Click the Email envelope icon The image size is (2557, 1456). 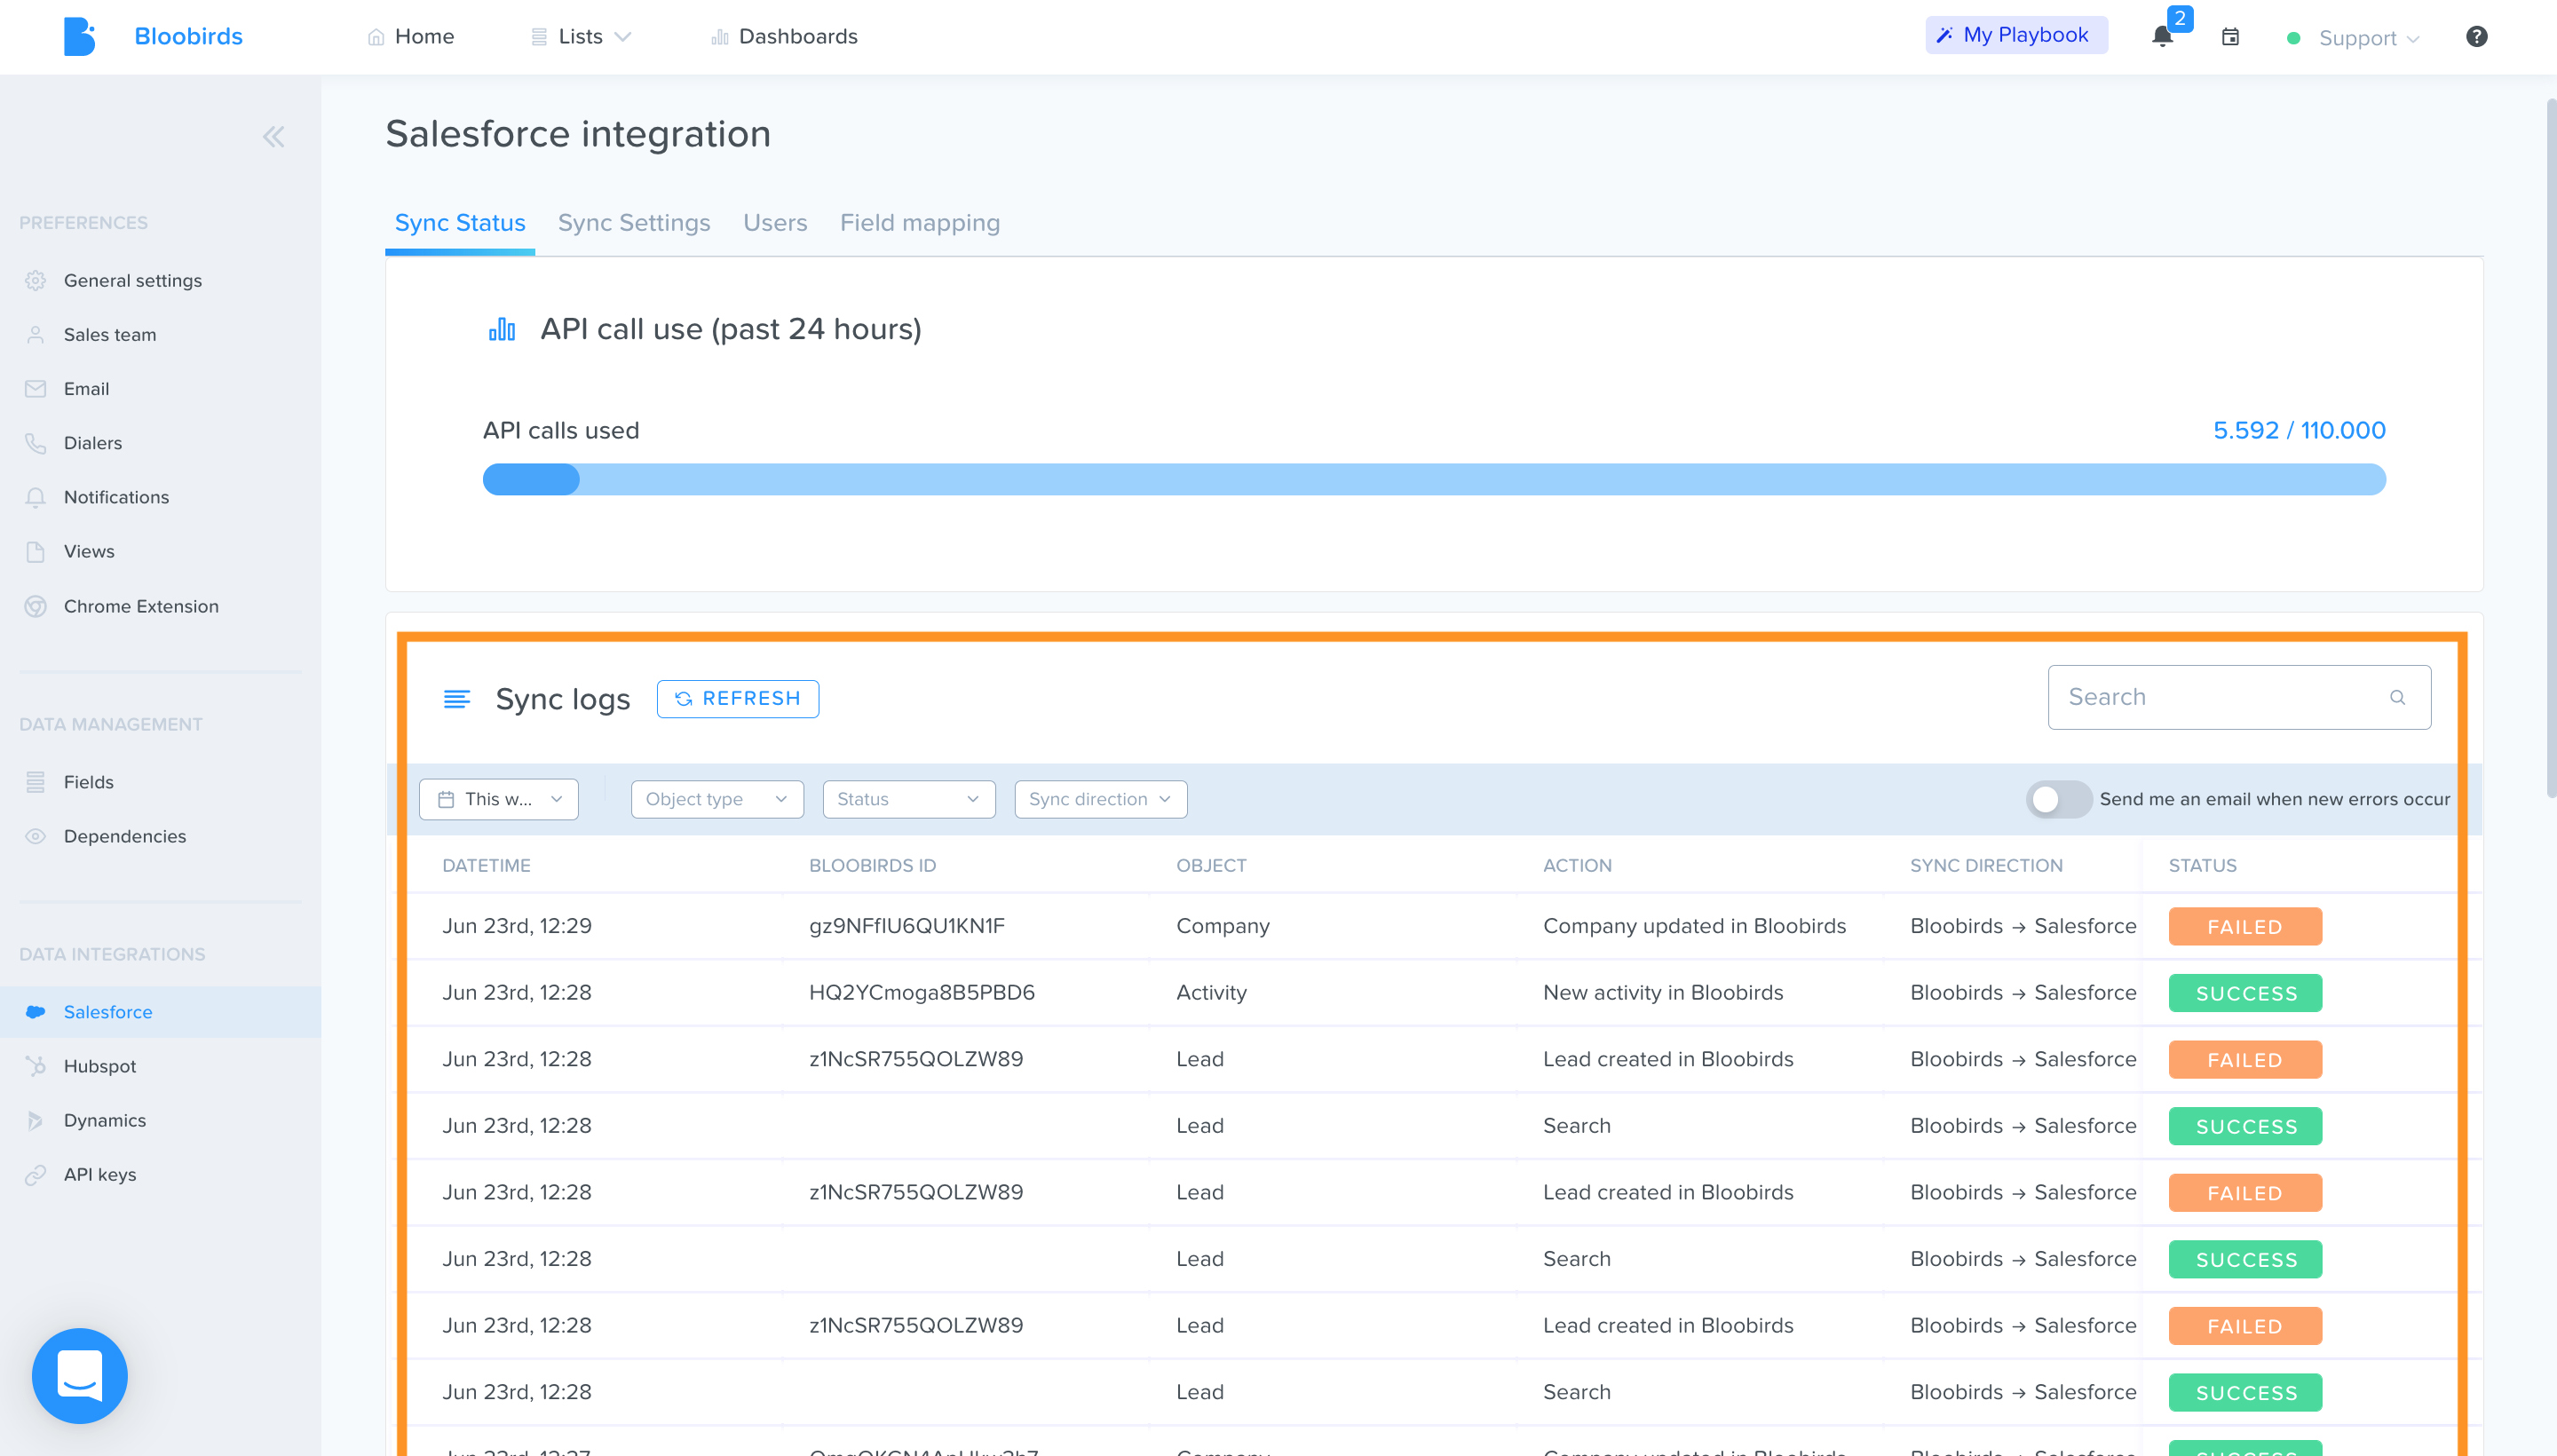[x=36, y=389]
